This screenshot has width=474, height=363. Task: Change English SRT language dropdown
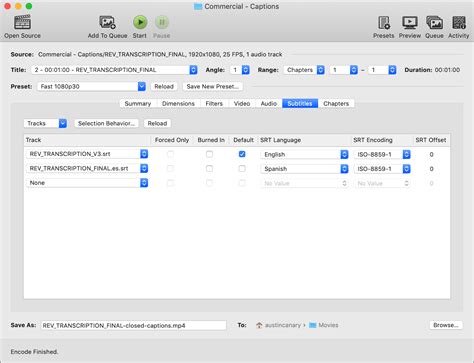pos(304,154)
